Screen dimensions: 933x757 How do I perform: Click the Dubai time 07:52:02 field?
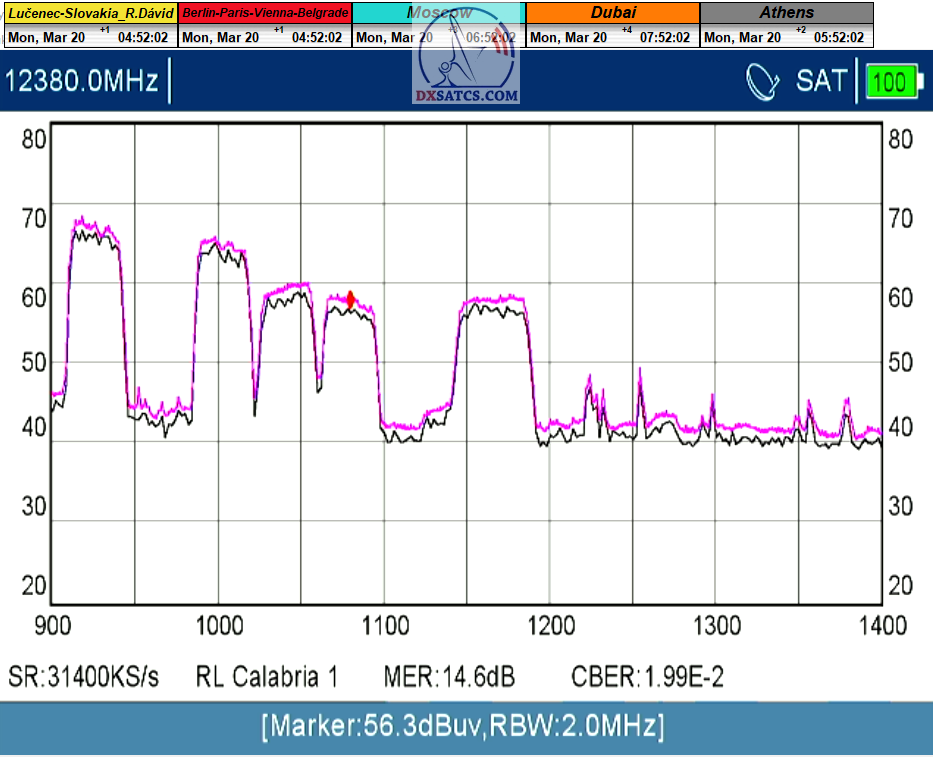click(x=664, y=37)
